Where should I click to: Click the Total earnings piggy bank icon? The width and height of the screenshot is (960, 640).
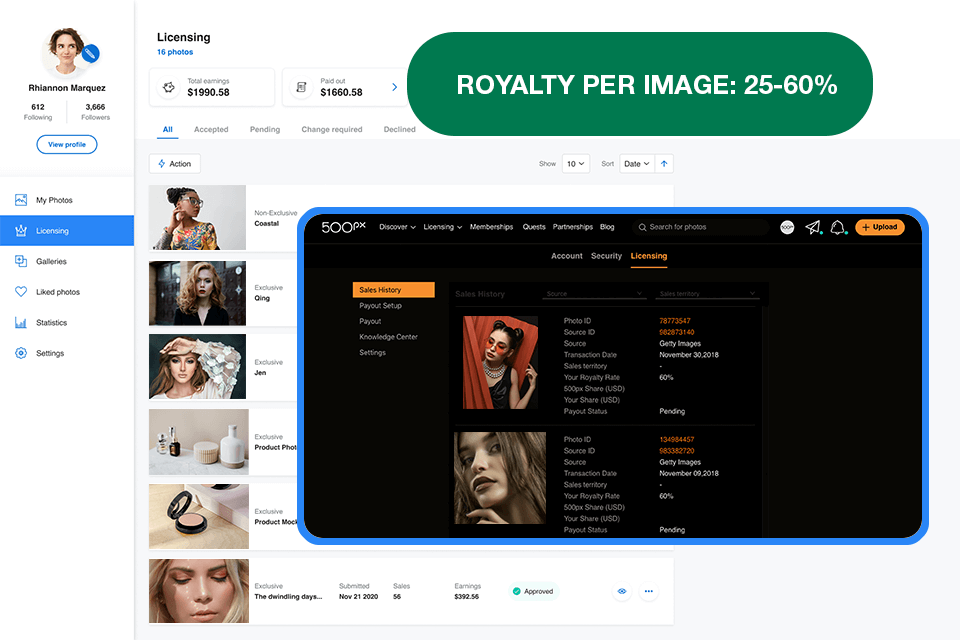169,88
